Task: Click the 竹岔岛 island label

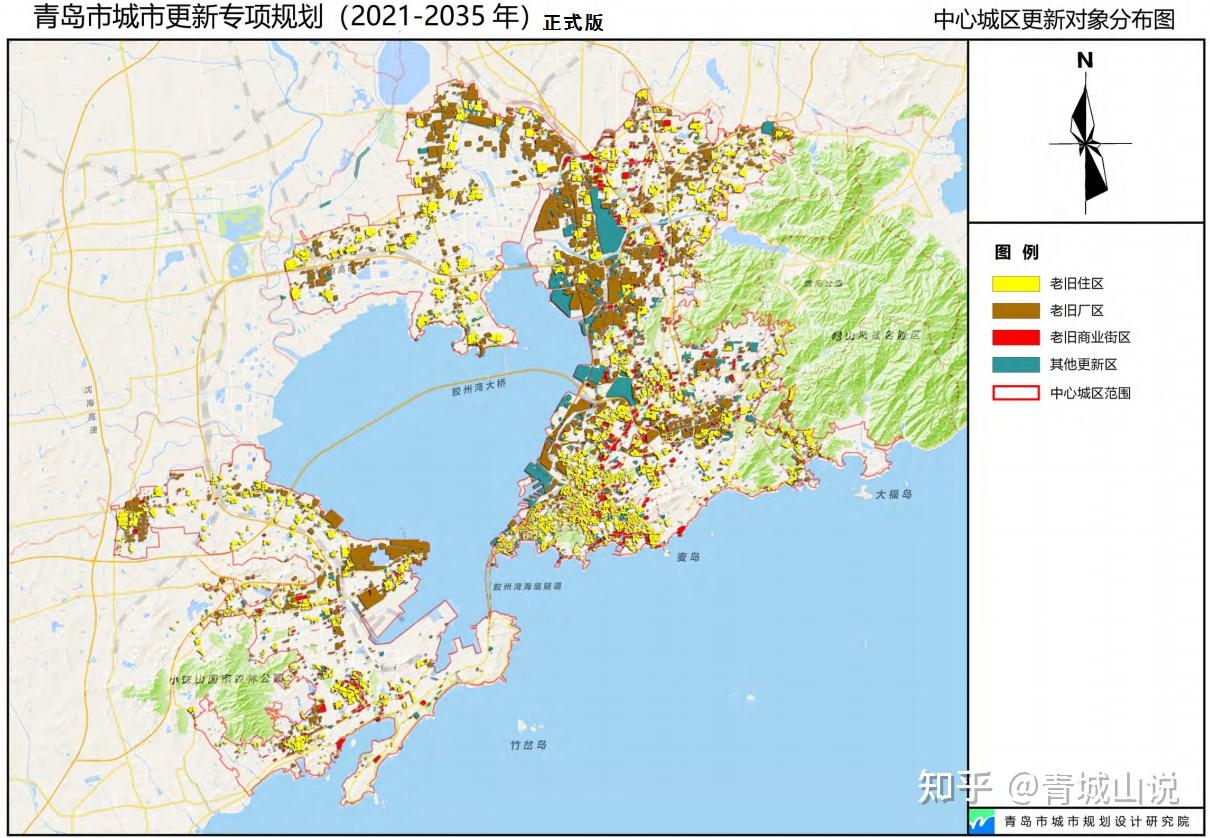Action: coord(529,746)
